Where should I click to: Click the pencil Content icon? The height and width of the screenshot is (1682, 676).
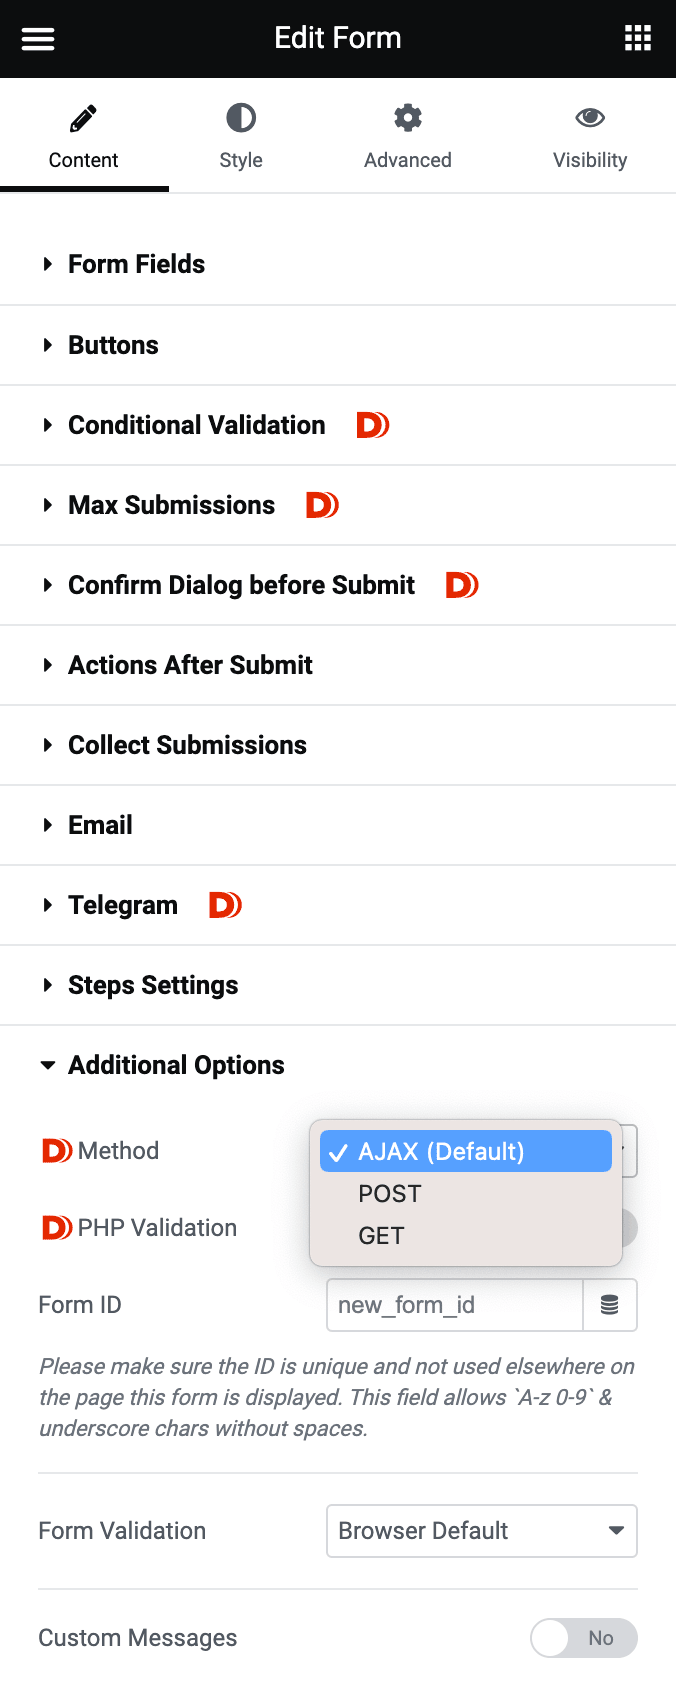[x=83, y=119]
